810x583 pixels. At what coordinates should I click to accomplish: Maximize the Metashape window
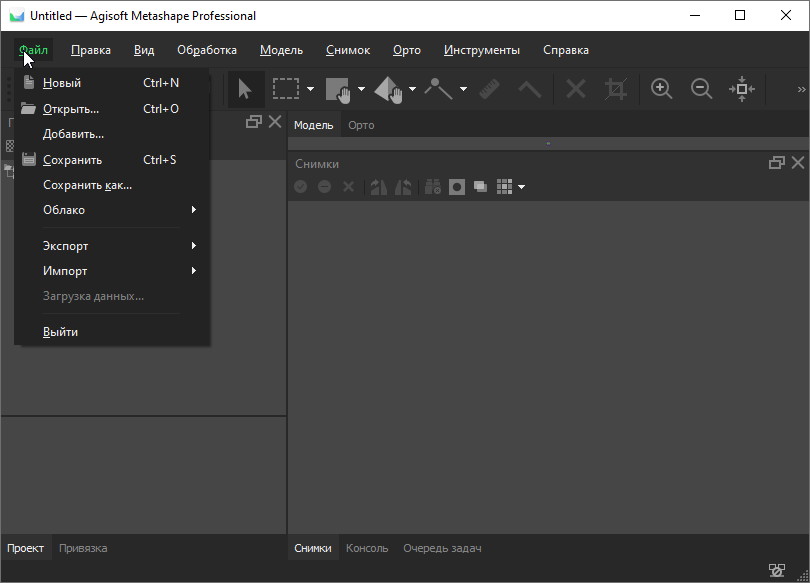click(740, 15)
